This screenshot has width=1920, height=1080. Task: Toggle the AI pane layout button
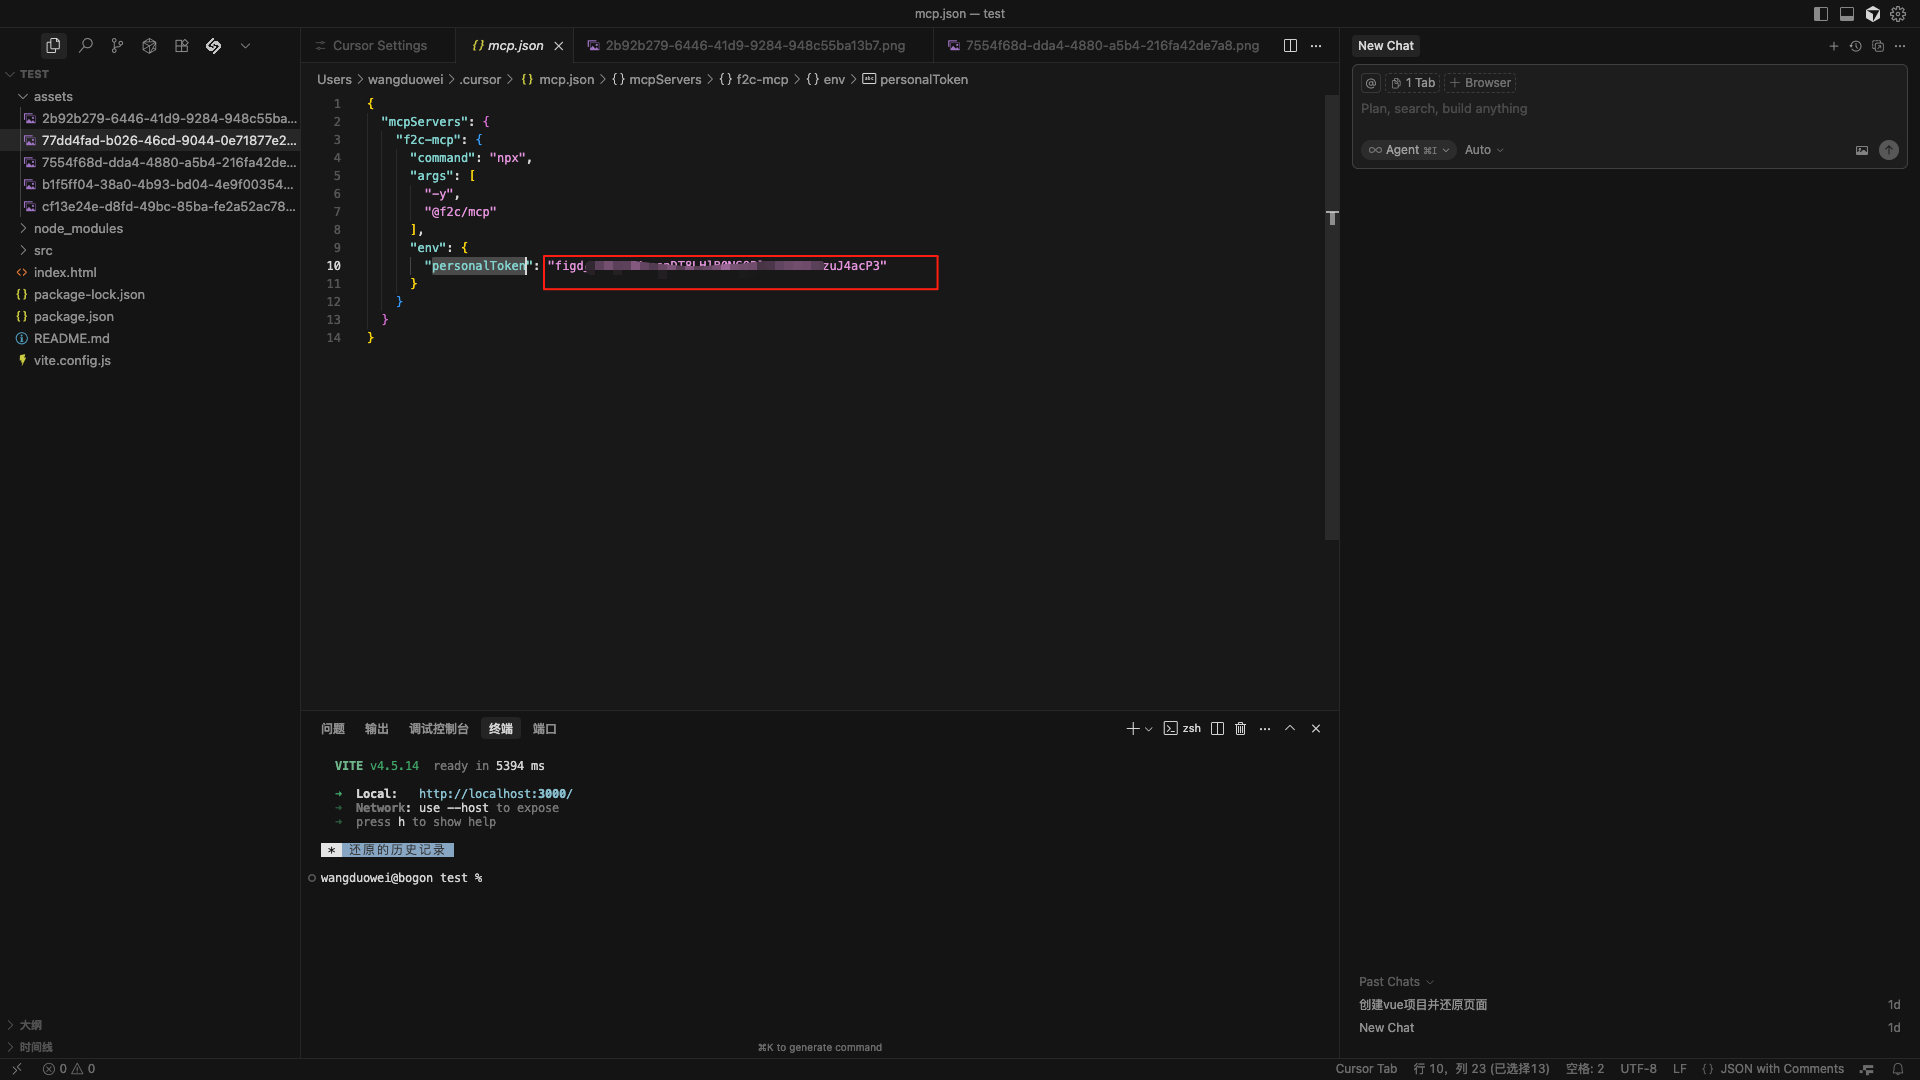pyautogui.click(x=1873, y=14)
